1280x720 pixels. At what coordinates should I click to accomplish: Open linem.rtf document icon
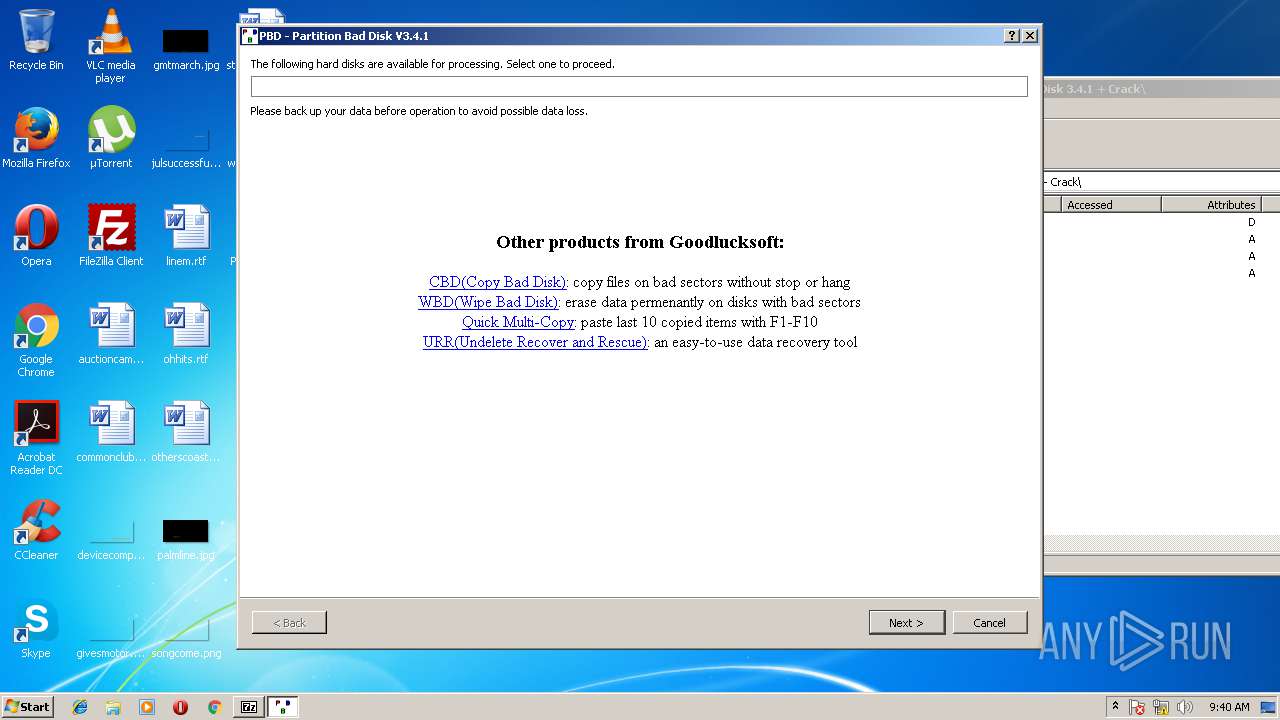(186, 236)
